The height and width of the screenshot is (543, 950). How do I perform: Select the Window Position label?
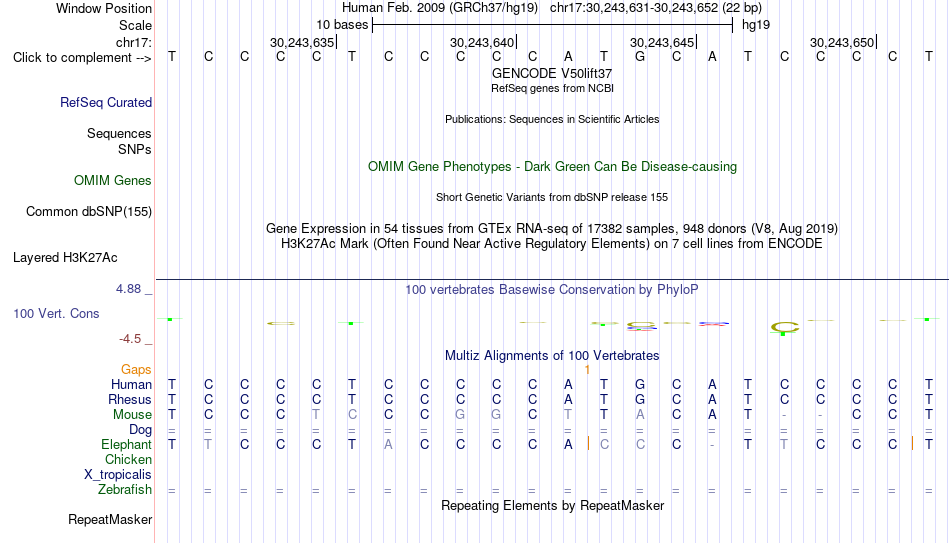104,8
